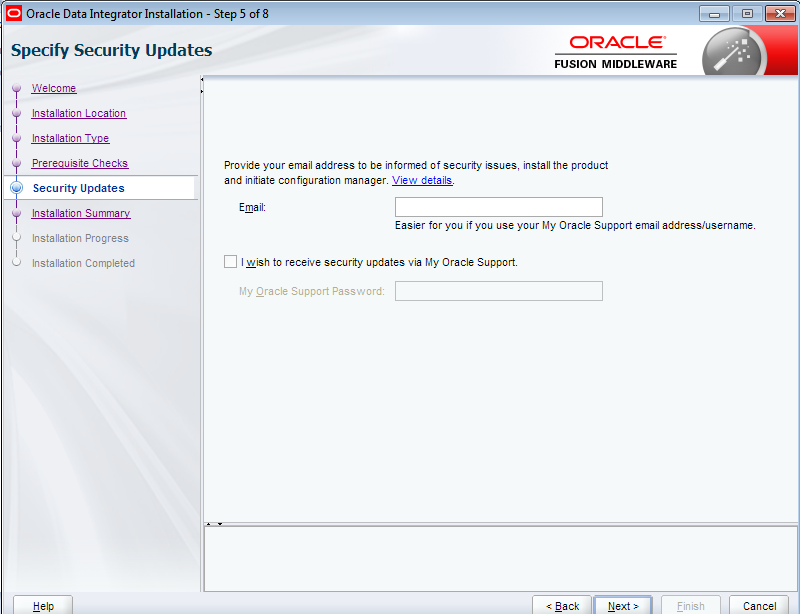Click the Installation Type step bullet
The image size is (800, 614).
point(17,138)
